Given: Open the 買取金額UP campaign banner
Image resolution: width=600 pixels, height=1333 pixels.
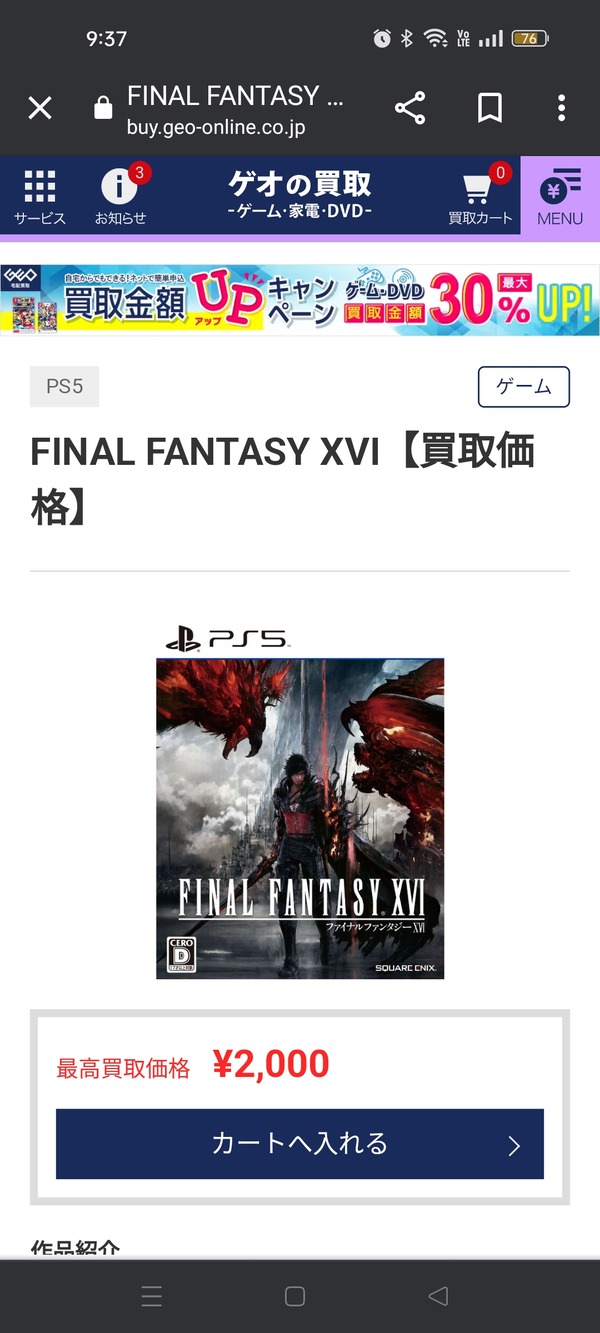Looking at the screenshot, I should (300, 300).
